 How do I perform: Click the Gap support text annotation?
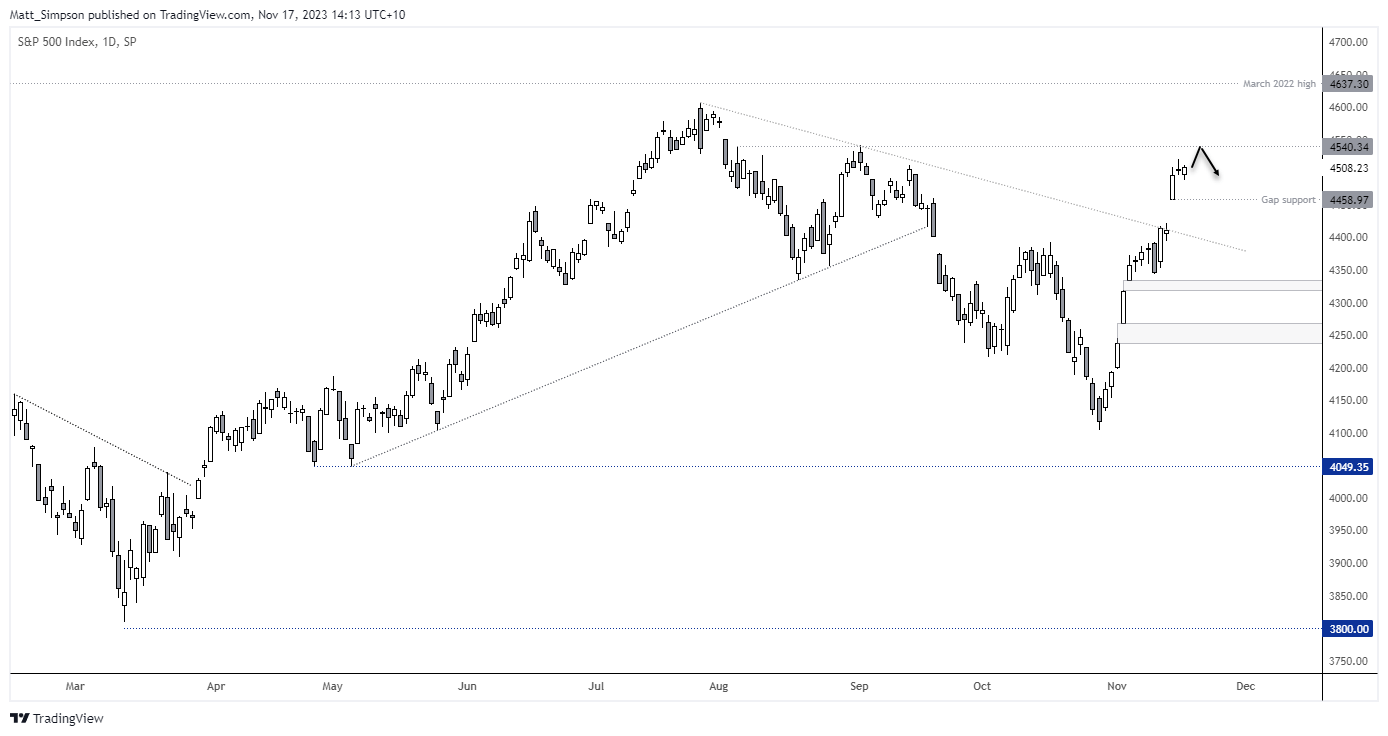coord(1288,200)
